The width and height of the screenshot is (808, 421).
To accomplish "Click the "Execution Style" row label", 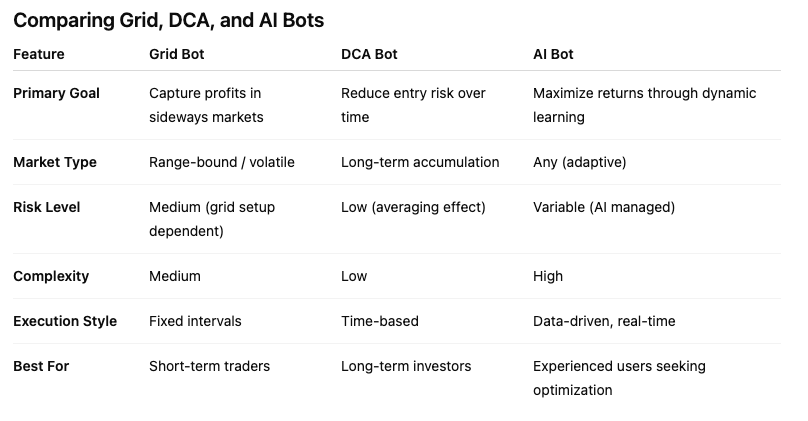I will pyautogui.click(x=65, y=321).
